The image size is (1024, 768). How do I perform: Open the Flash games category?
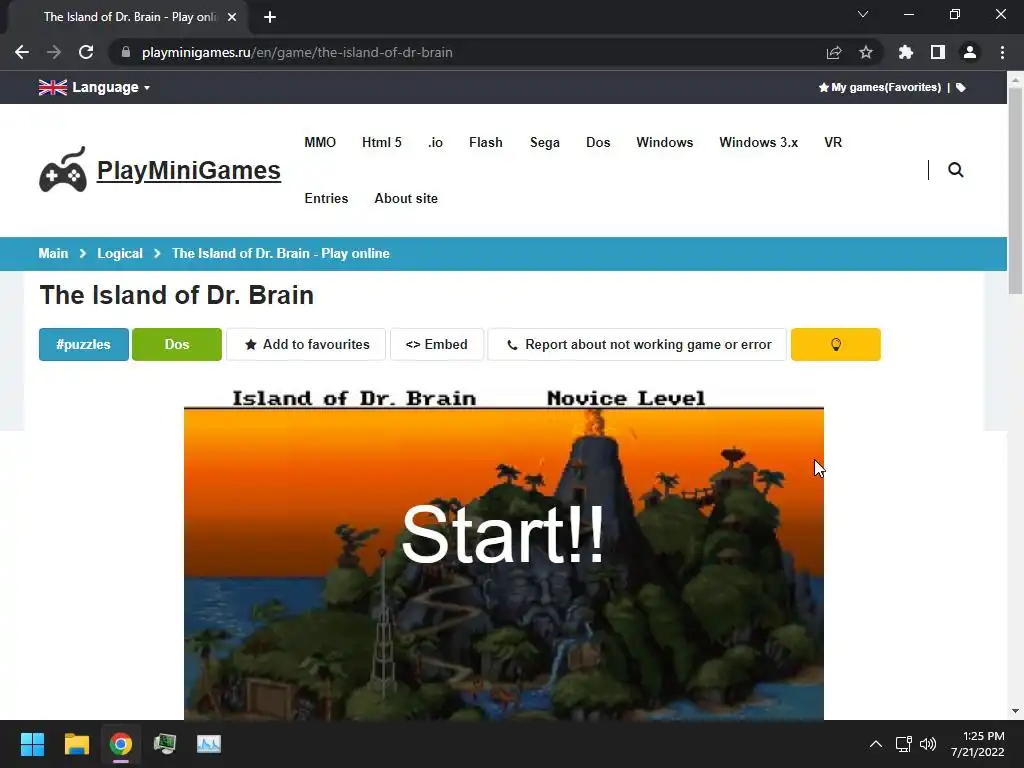tap(486, 142)
